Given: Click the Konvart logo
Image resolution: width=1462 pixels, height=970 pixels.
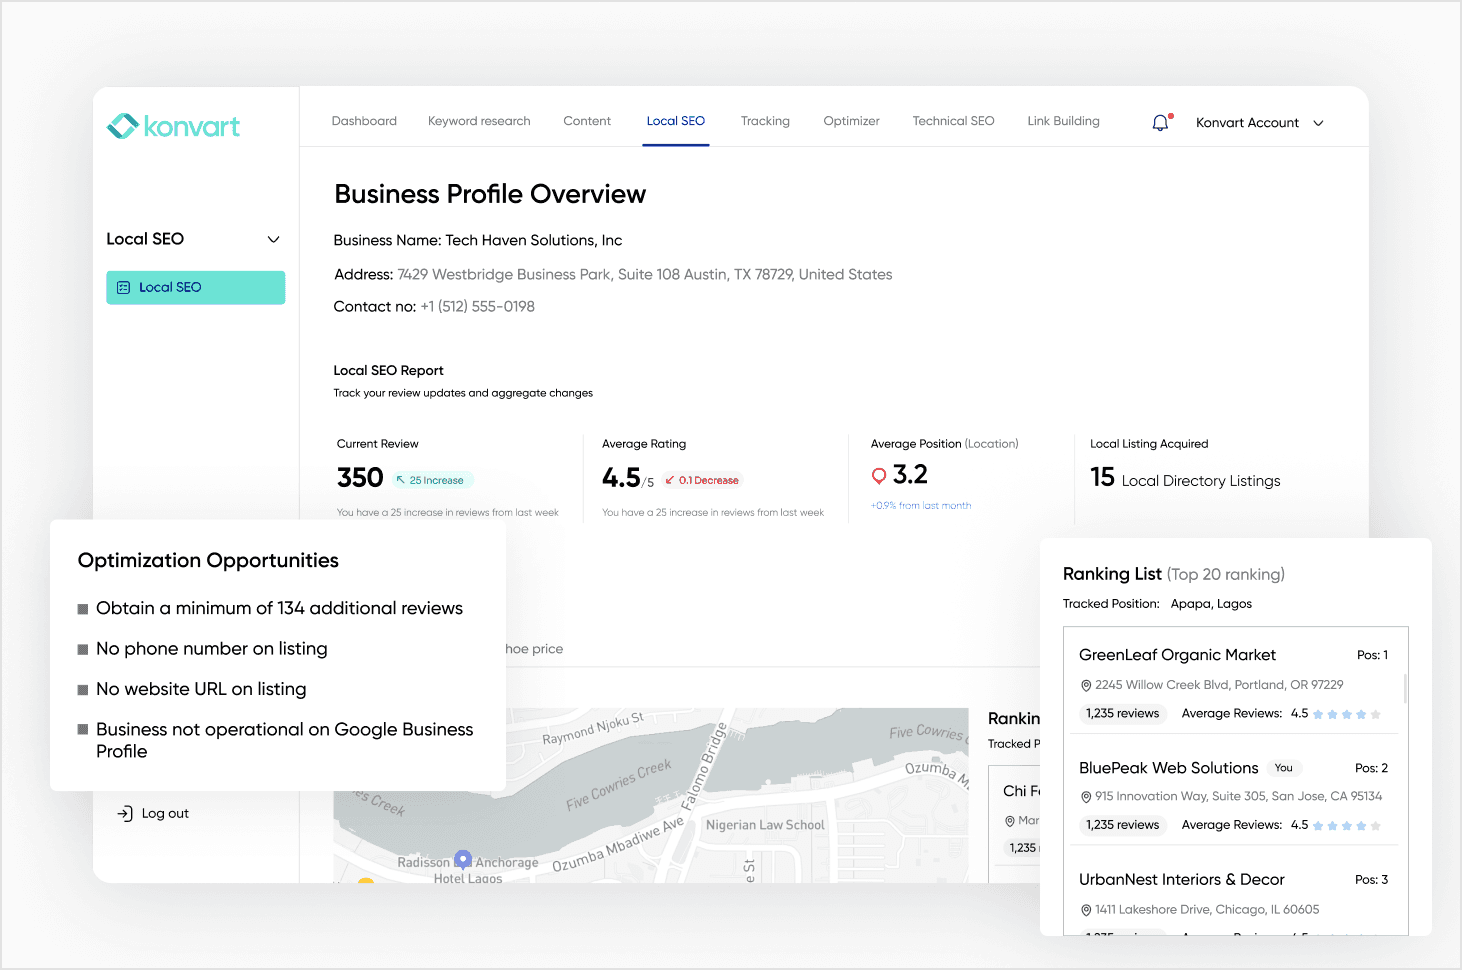Looking at the screenshot, I should pos(172,126).
